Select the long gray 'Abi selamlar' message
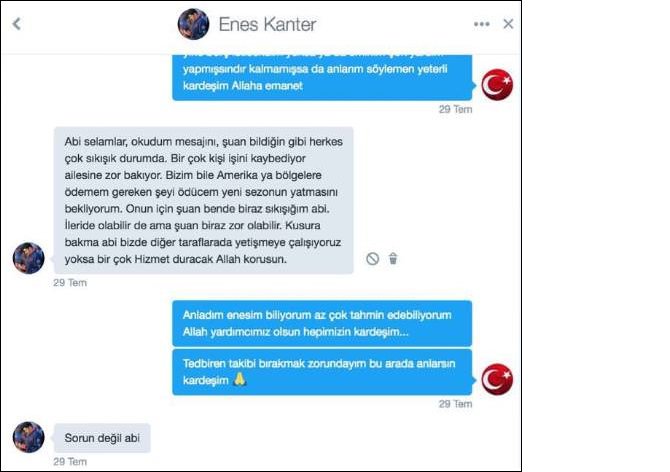Image resolution: width=670 pixels, height=472 pixels. click(x=203, y=200)
